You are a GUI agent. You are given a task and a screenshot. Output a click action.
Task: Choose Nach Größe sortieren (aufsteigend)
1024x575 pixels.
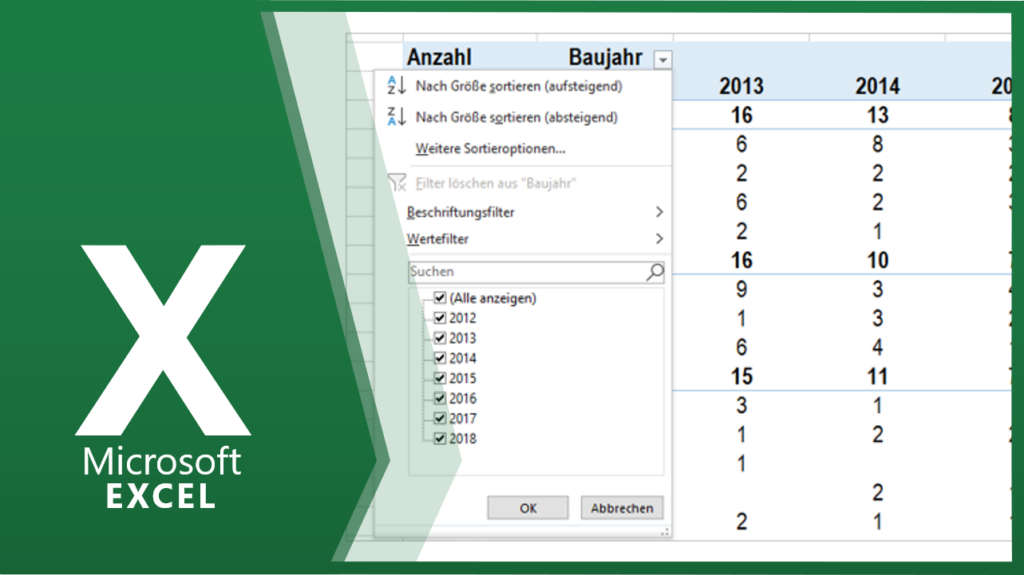pos(519,86)
